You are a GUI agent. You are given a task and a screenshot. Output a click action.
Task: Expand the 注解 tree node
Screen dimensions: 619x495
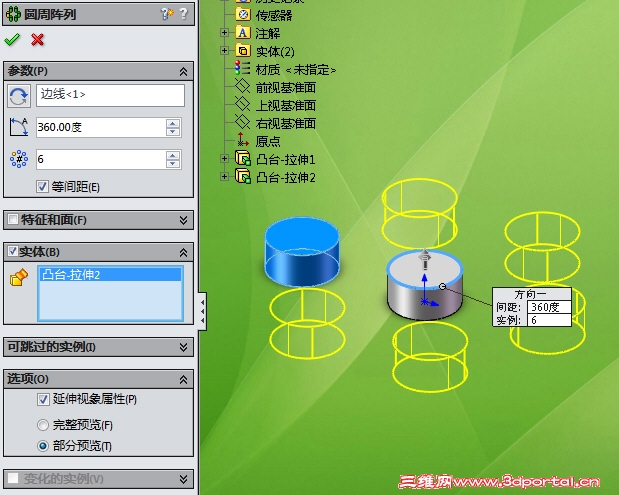(224, 32)
